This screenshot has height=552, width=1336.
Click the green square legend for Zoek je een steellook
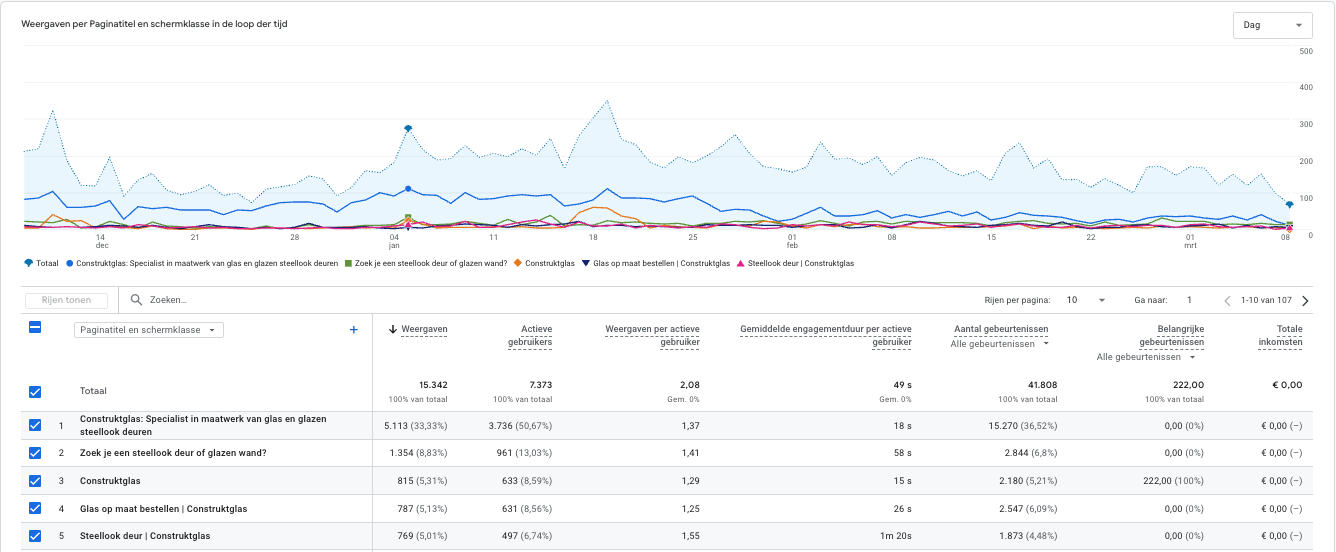click(347, 264)
